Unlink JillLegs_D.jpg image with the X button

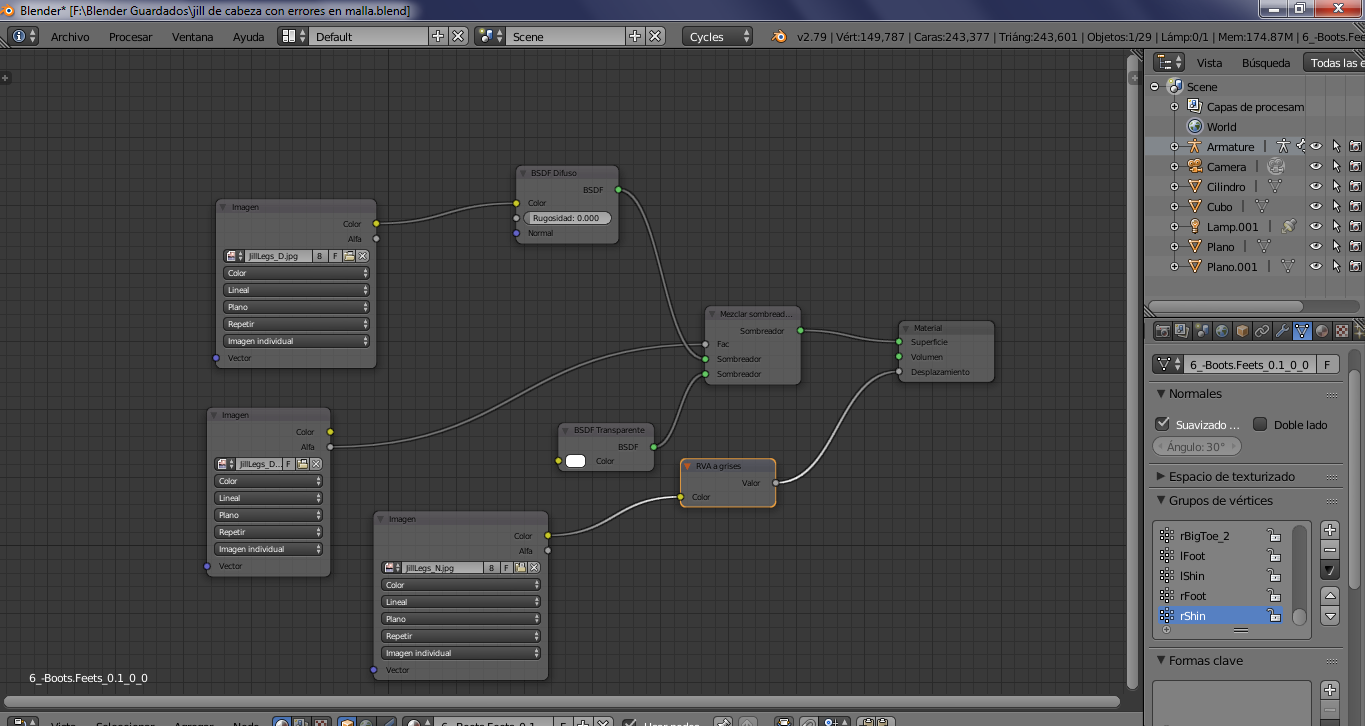click(x=363, y=256)
